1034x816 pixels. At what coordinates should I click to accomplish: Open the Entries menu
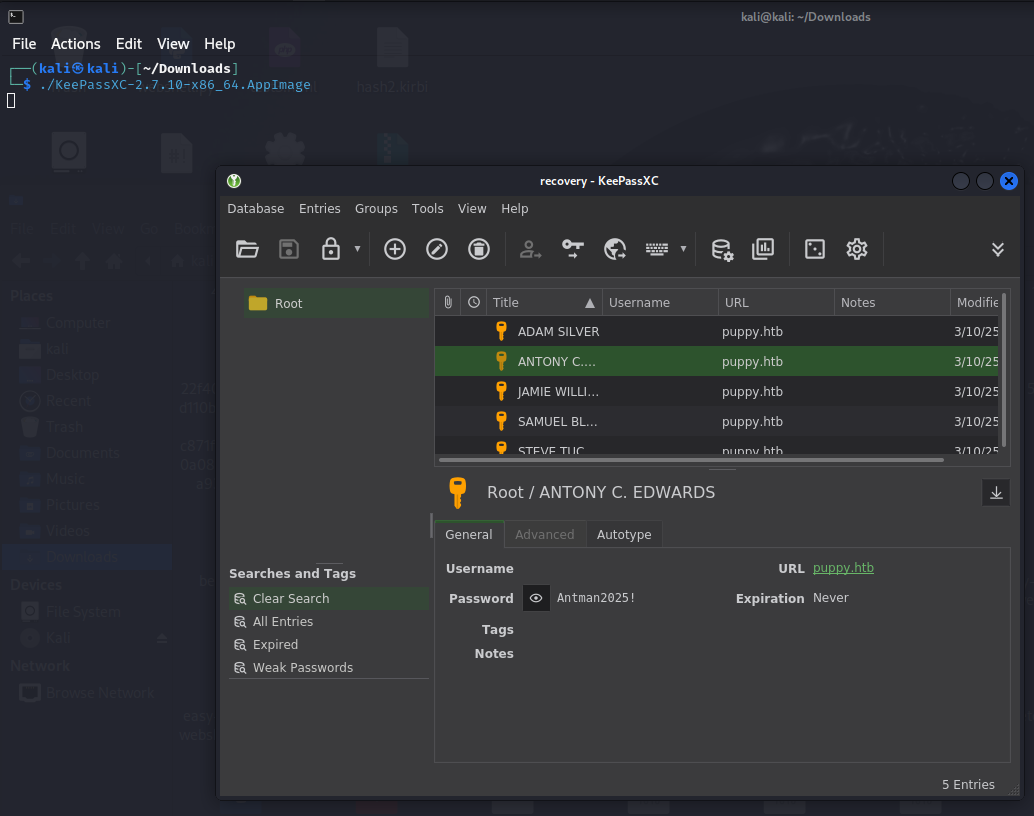point(320,209)
